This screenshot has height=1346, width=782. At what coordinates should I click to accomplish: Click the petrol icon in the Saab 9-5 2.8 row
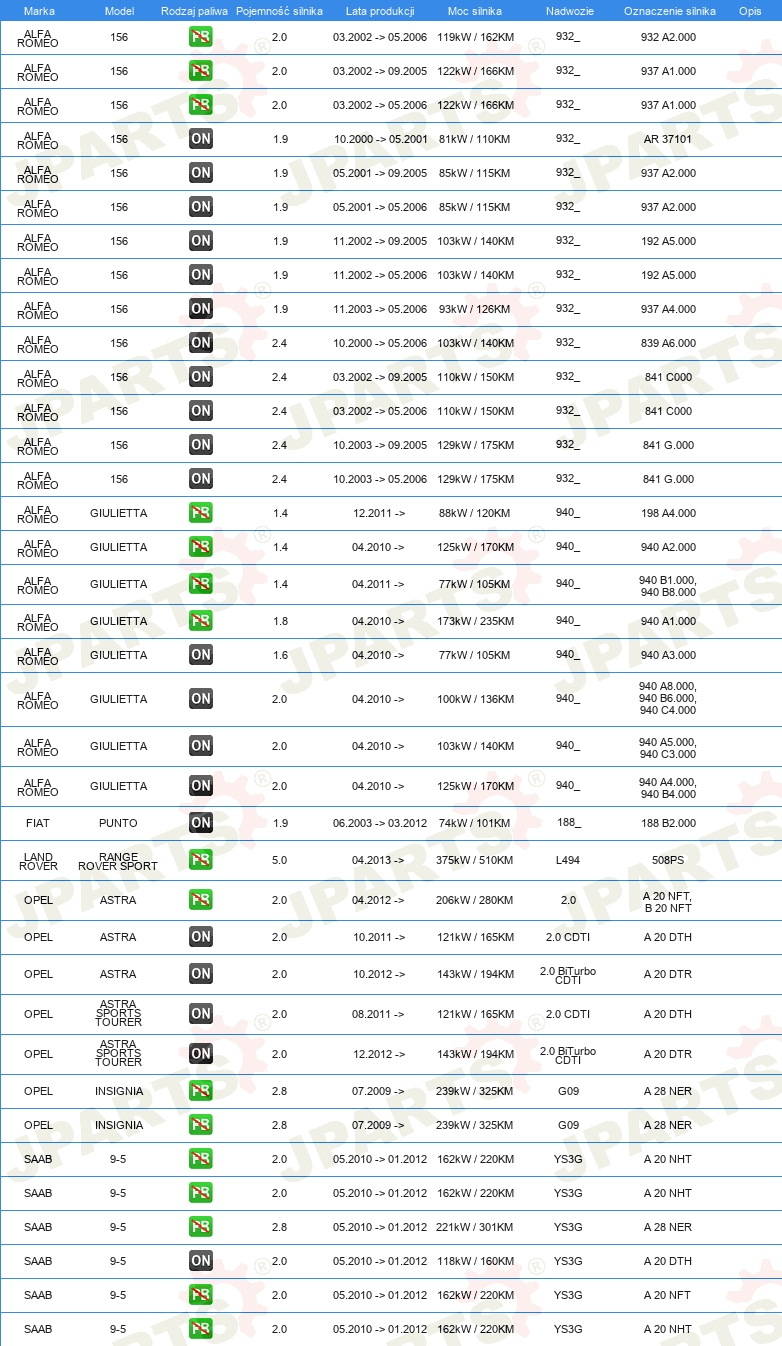(x=201, y=1227)
